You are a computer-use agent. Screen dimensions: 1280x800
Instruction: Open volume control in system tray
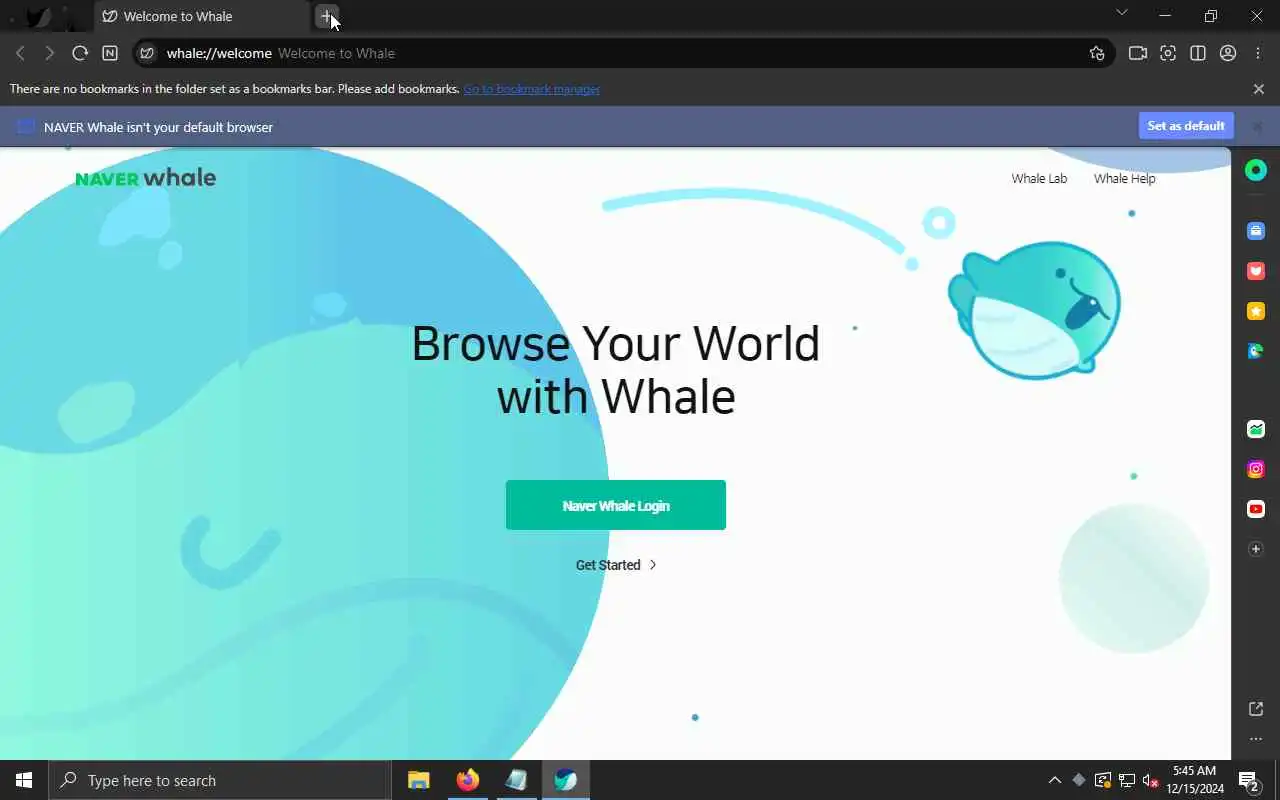pos(1150,780)
